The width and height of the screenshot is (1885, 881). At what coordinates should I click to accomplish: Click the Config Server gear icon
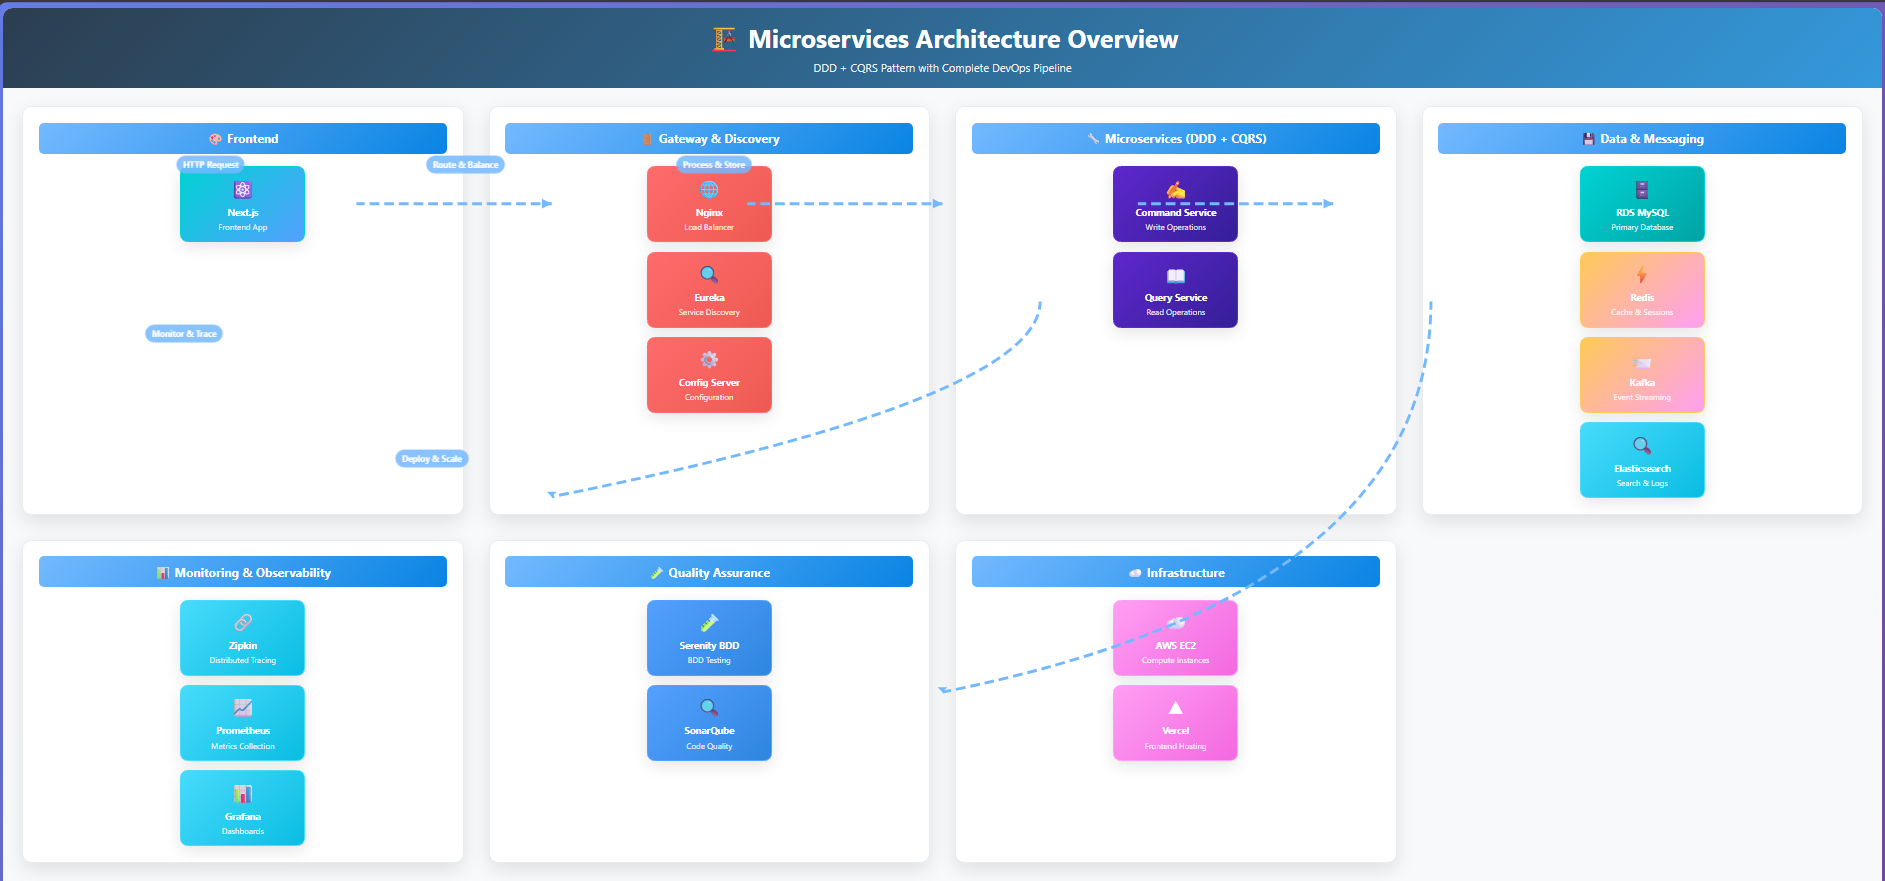[709, 360]
